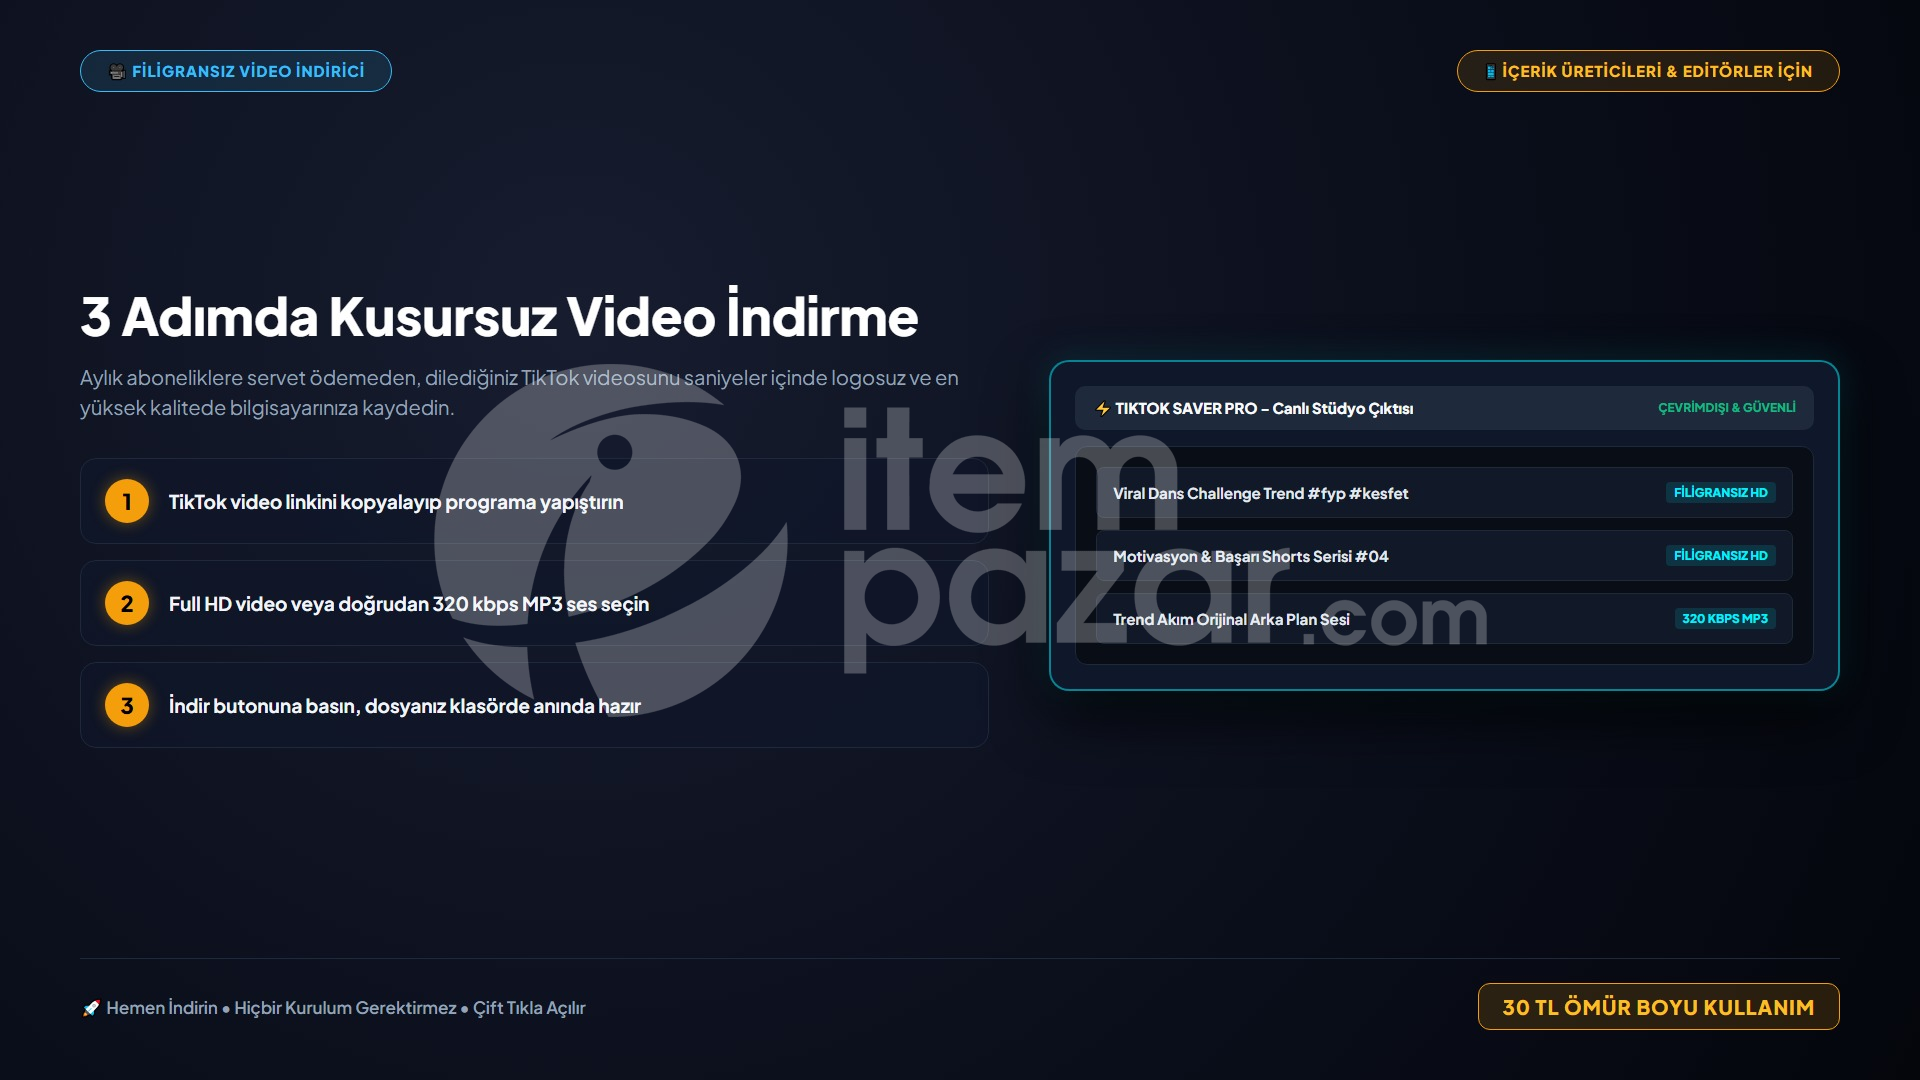Screen dimensions: 1920x1080
Task: Click the Motivasyon & Başarı Shorts Serisi row
Action: pos(1444,556)
